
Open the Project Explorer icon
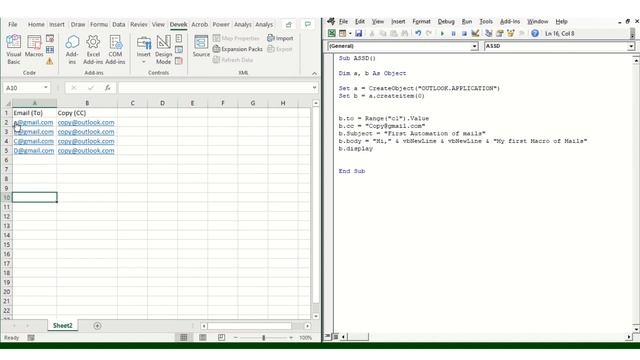coord(489,33)
